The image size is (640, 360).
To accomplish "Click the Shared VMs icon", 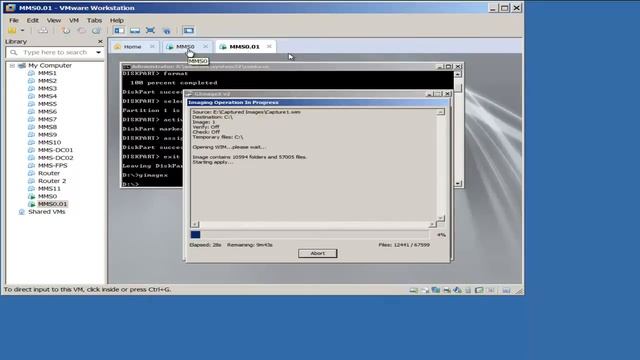I will point(22,212).
